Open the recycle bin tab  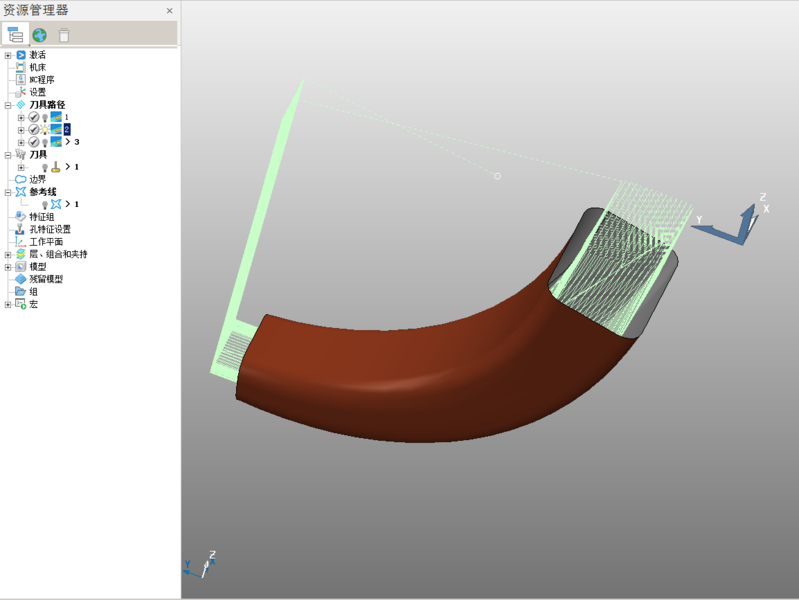(64, 35)
